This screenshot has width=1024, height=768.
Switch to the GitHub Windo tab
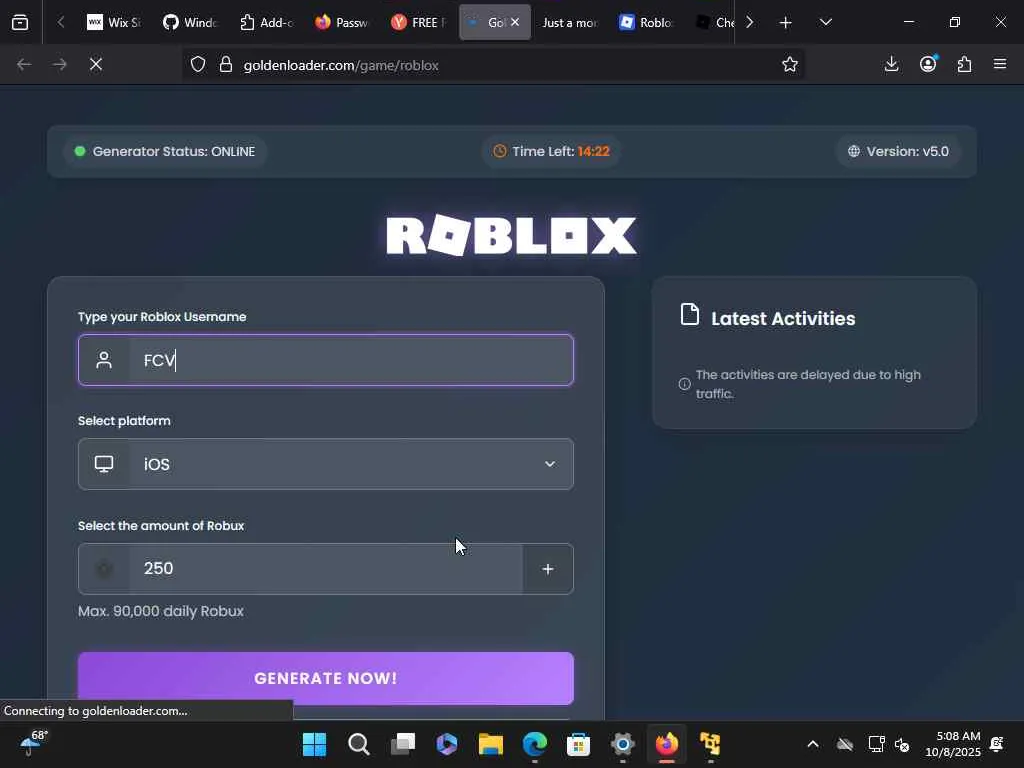[x=190, y=22]
